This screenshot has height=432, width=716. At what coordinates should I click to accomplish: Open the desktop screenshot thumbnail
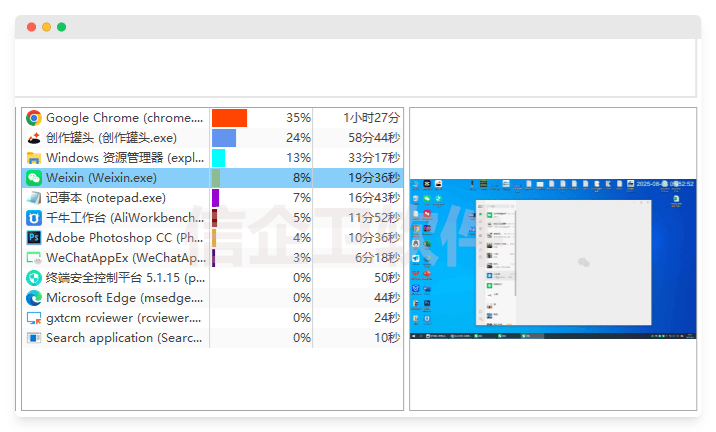pos(553,260)
